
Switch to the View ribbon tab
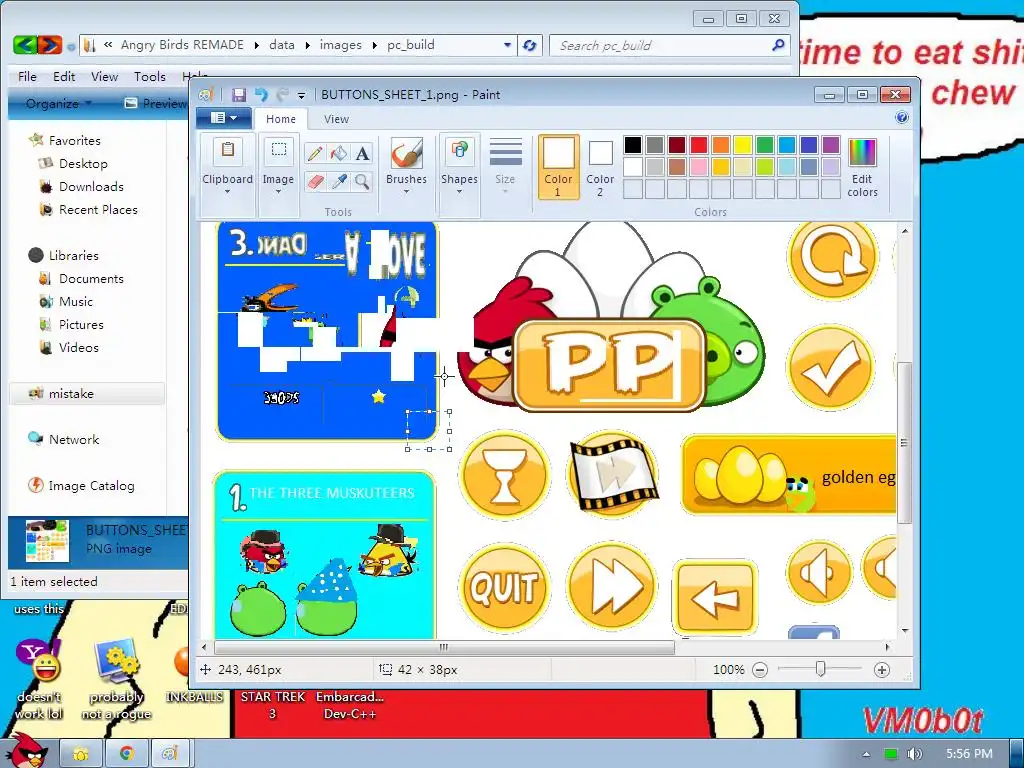tap(336, 119)
